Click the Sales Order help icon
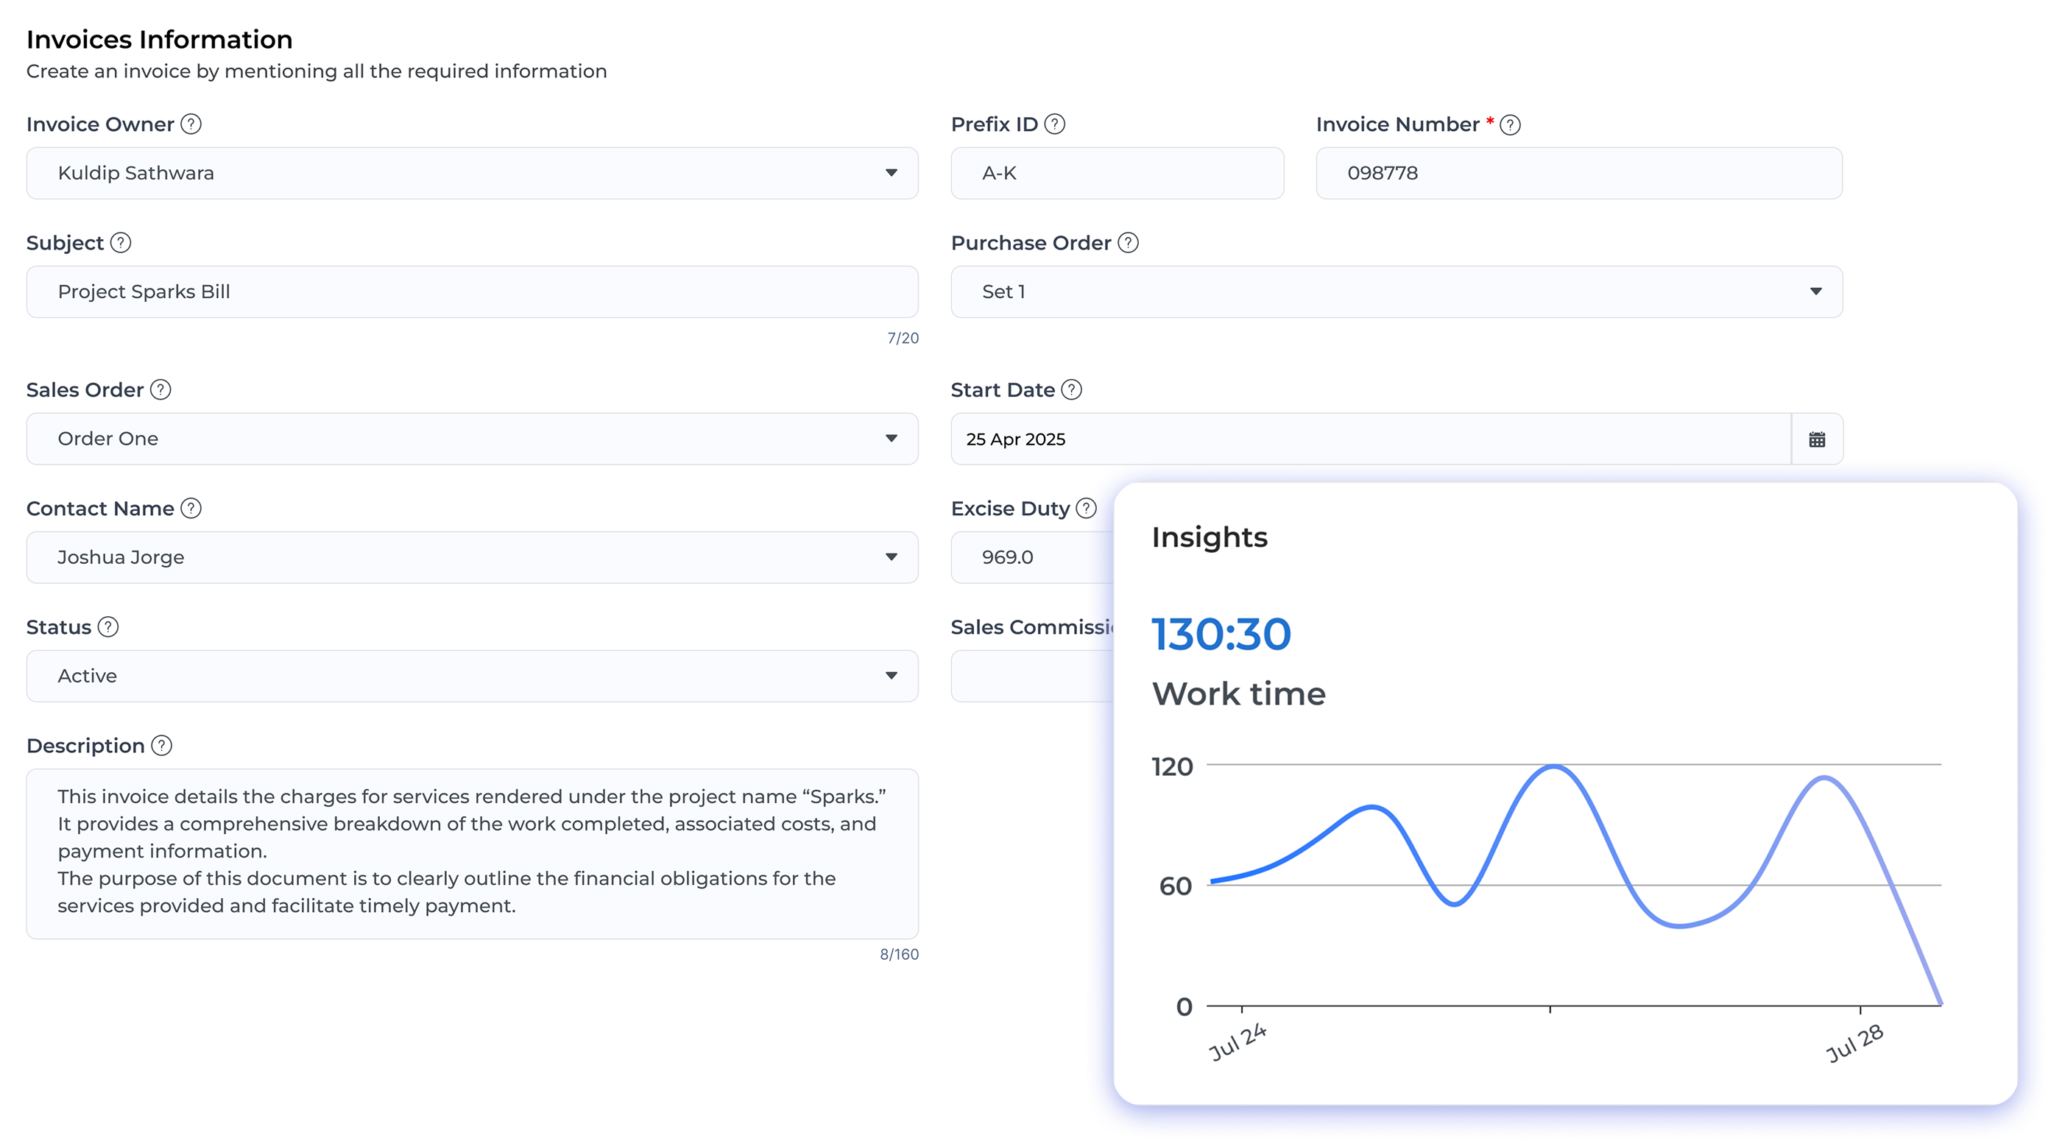2048x1141 pixels. coord(159,390)
